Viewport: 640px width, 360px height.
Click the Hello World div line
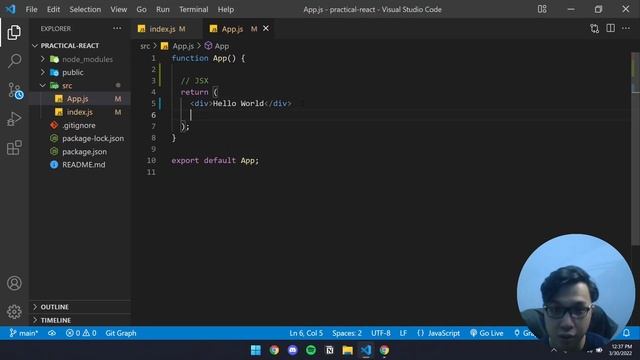pyautogui.click(x=241, y=104)
